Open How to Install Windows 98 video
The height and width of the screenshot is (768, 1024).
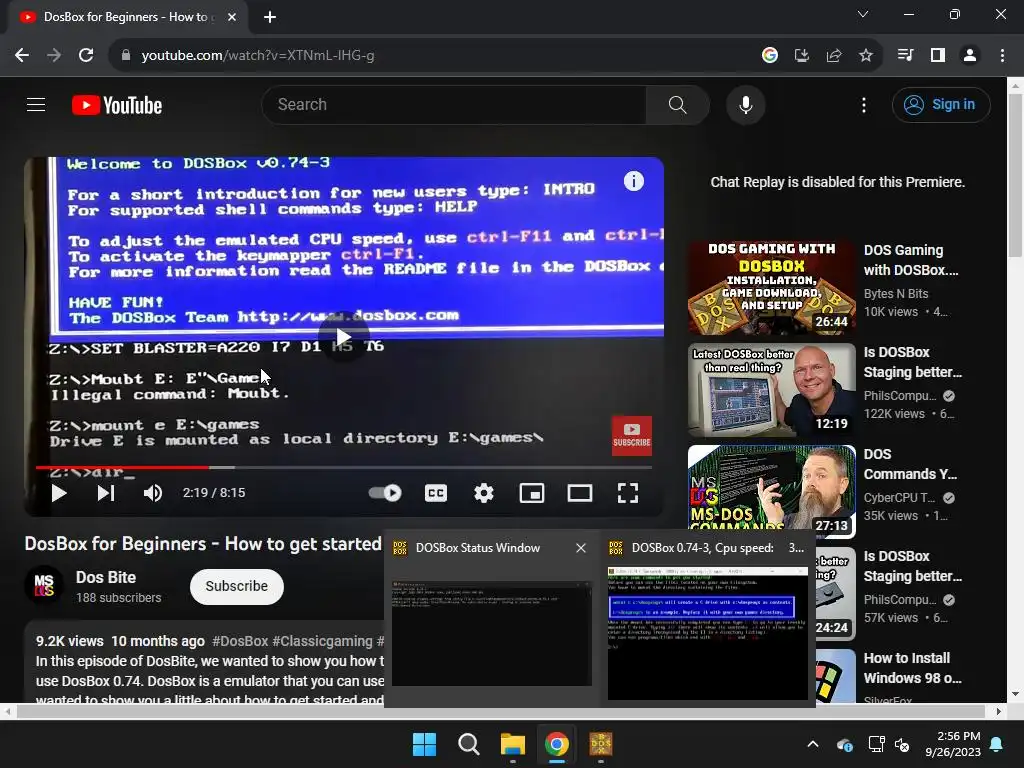pos(906,667)
